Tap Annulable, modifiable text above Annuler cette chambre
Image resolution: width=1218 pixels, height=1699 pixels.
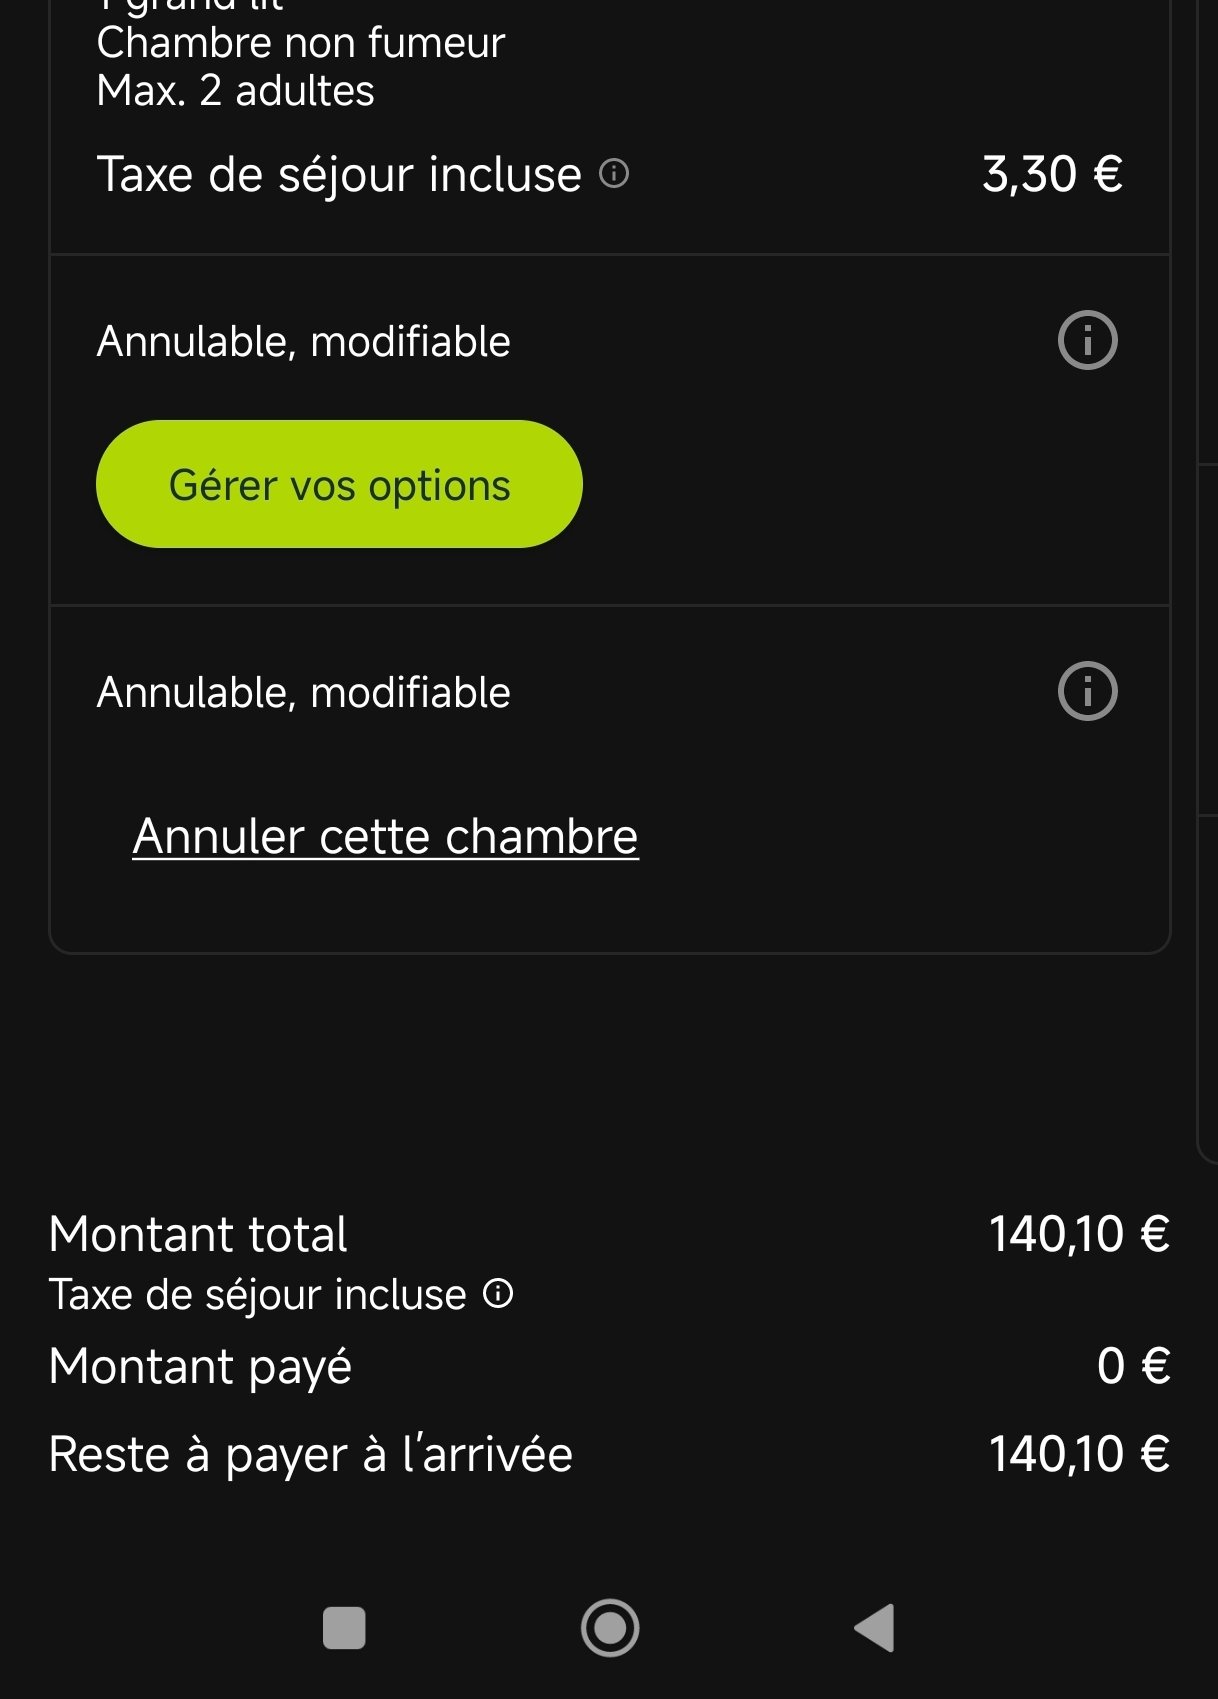point(303,692)
